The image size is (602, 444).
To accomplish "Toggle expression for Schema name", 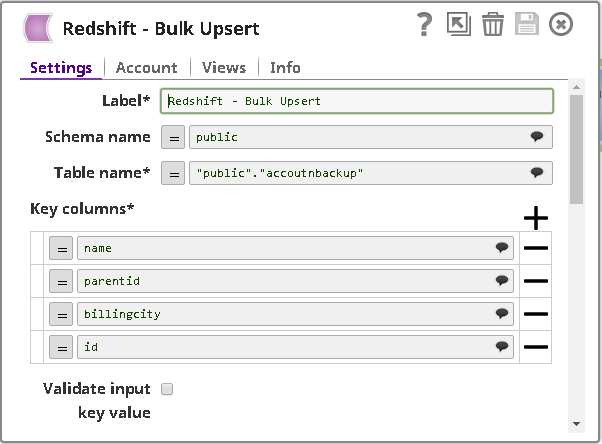I will click(x=173, y=137).
